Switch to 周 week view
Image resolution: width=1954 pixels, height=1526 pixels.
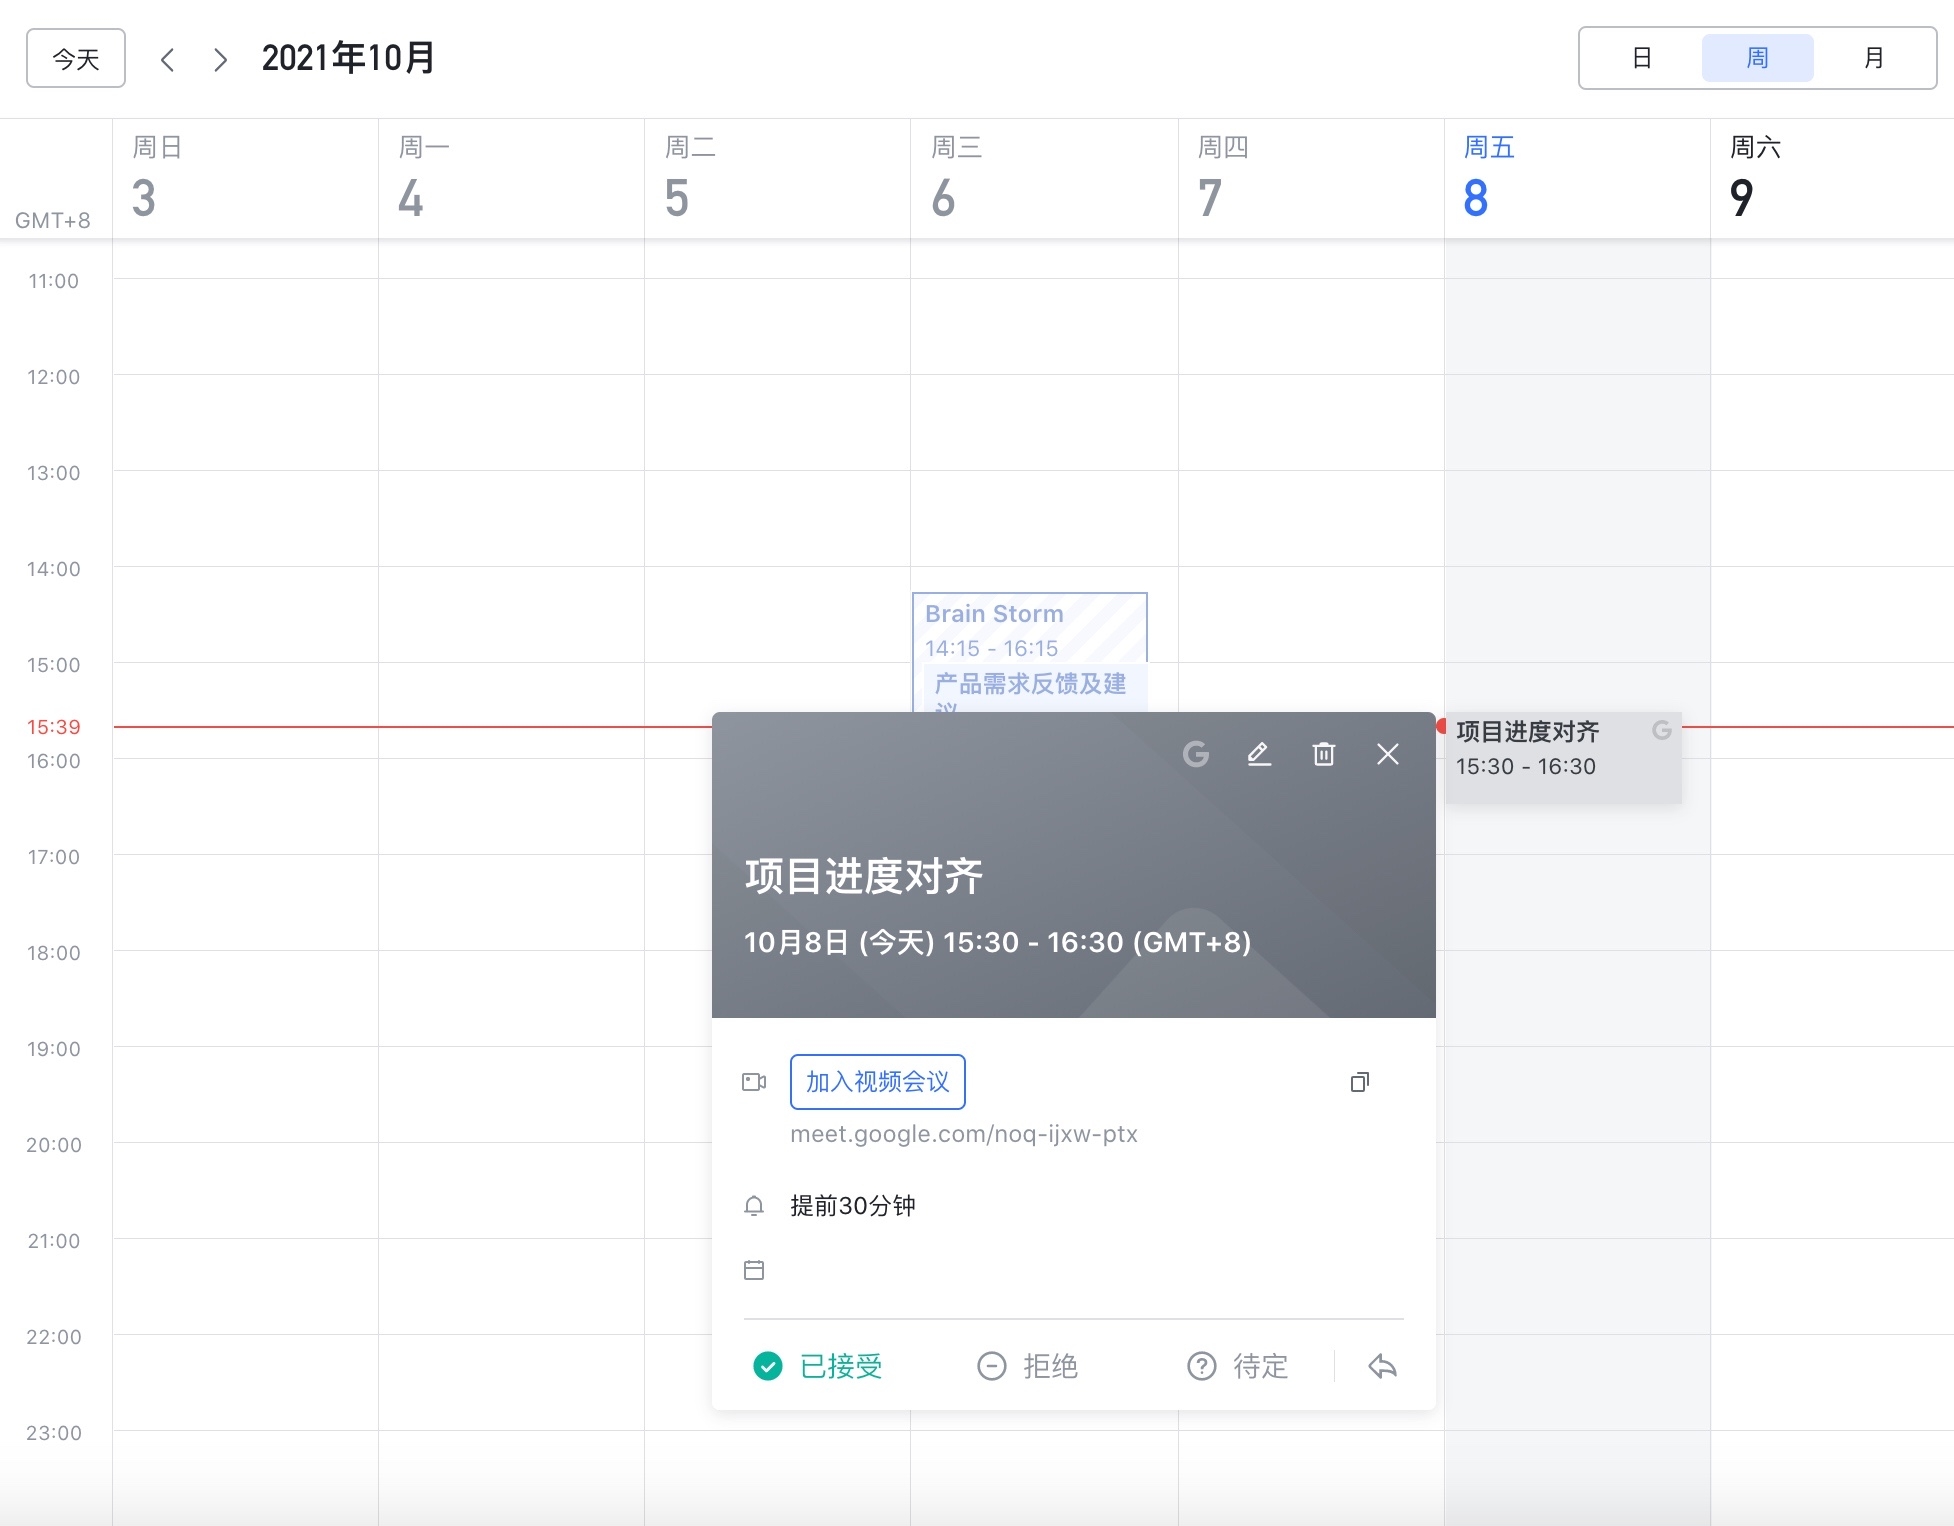click(1757, 58)
